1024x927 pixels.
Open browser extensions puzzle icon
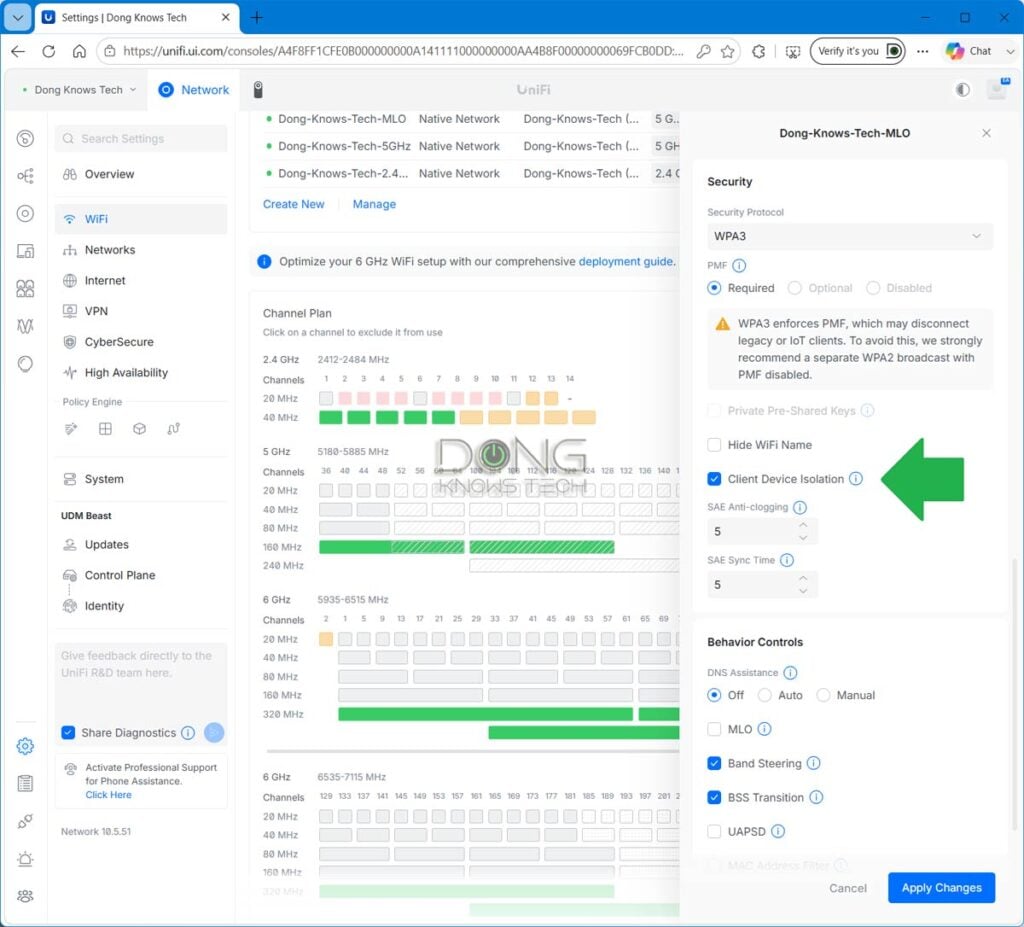(x=758, y=51)
